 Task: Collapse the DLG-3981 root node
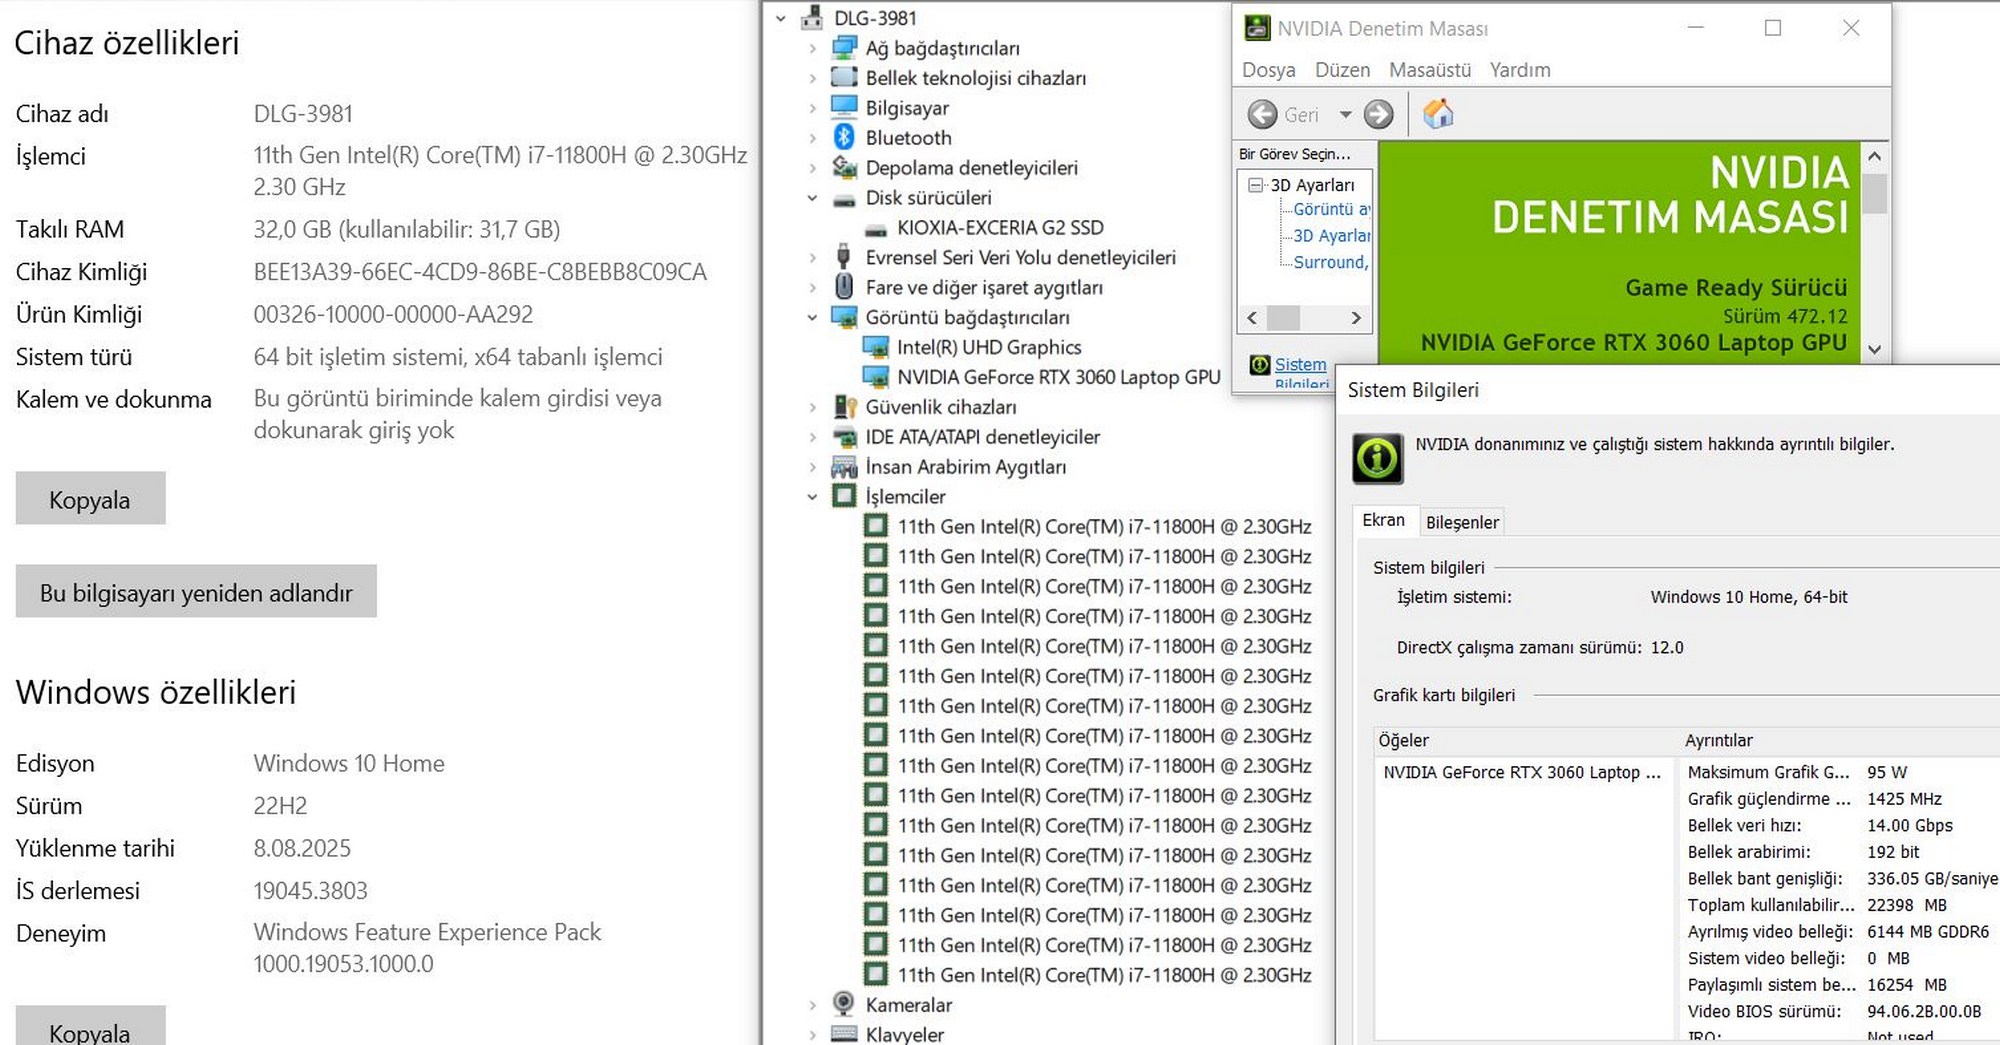[x=780, y=18]
